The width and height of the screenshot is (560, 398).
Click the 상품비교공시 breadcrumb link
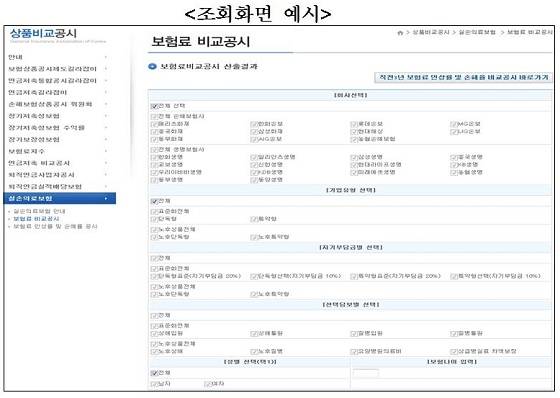(431, 33)
